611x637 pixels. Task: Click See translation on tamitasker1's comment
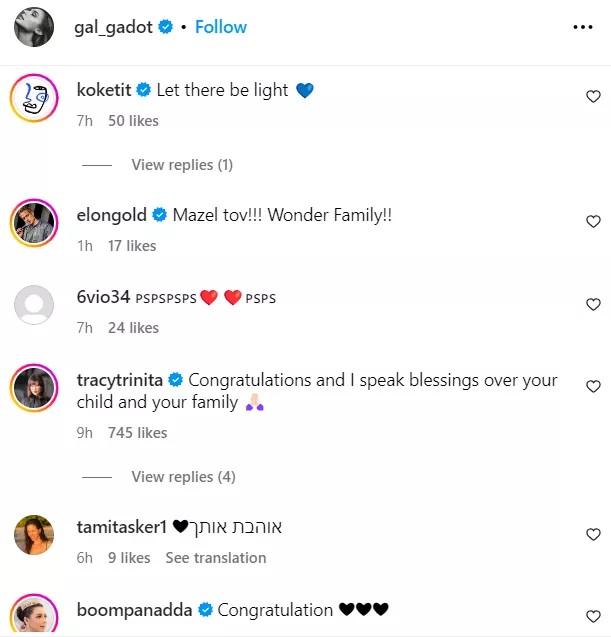tap(216, 558)
